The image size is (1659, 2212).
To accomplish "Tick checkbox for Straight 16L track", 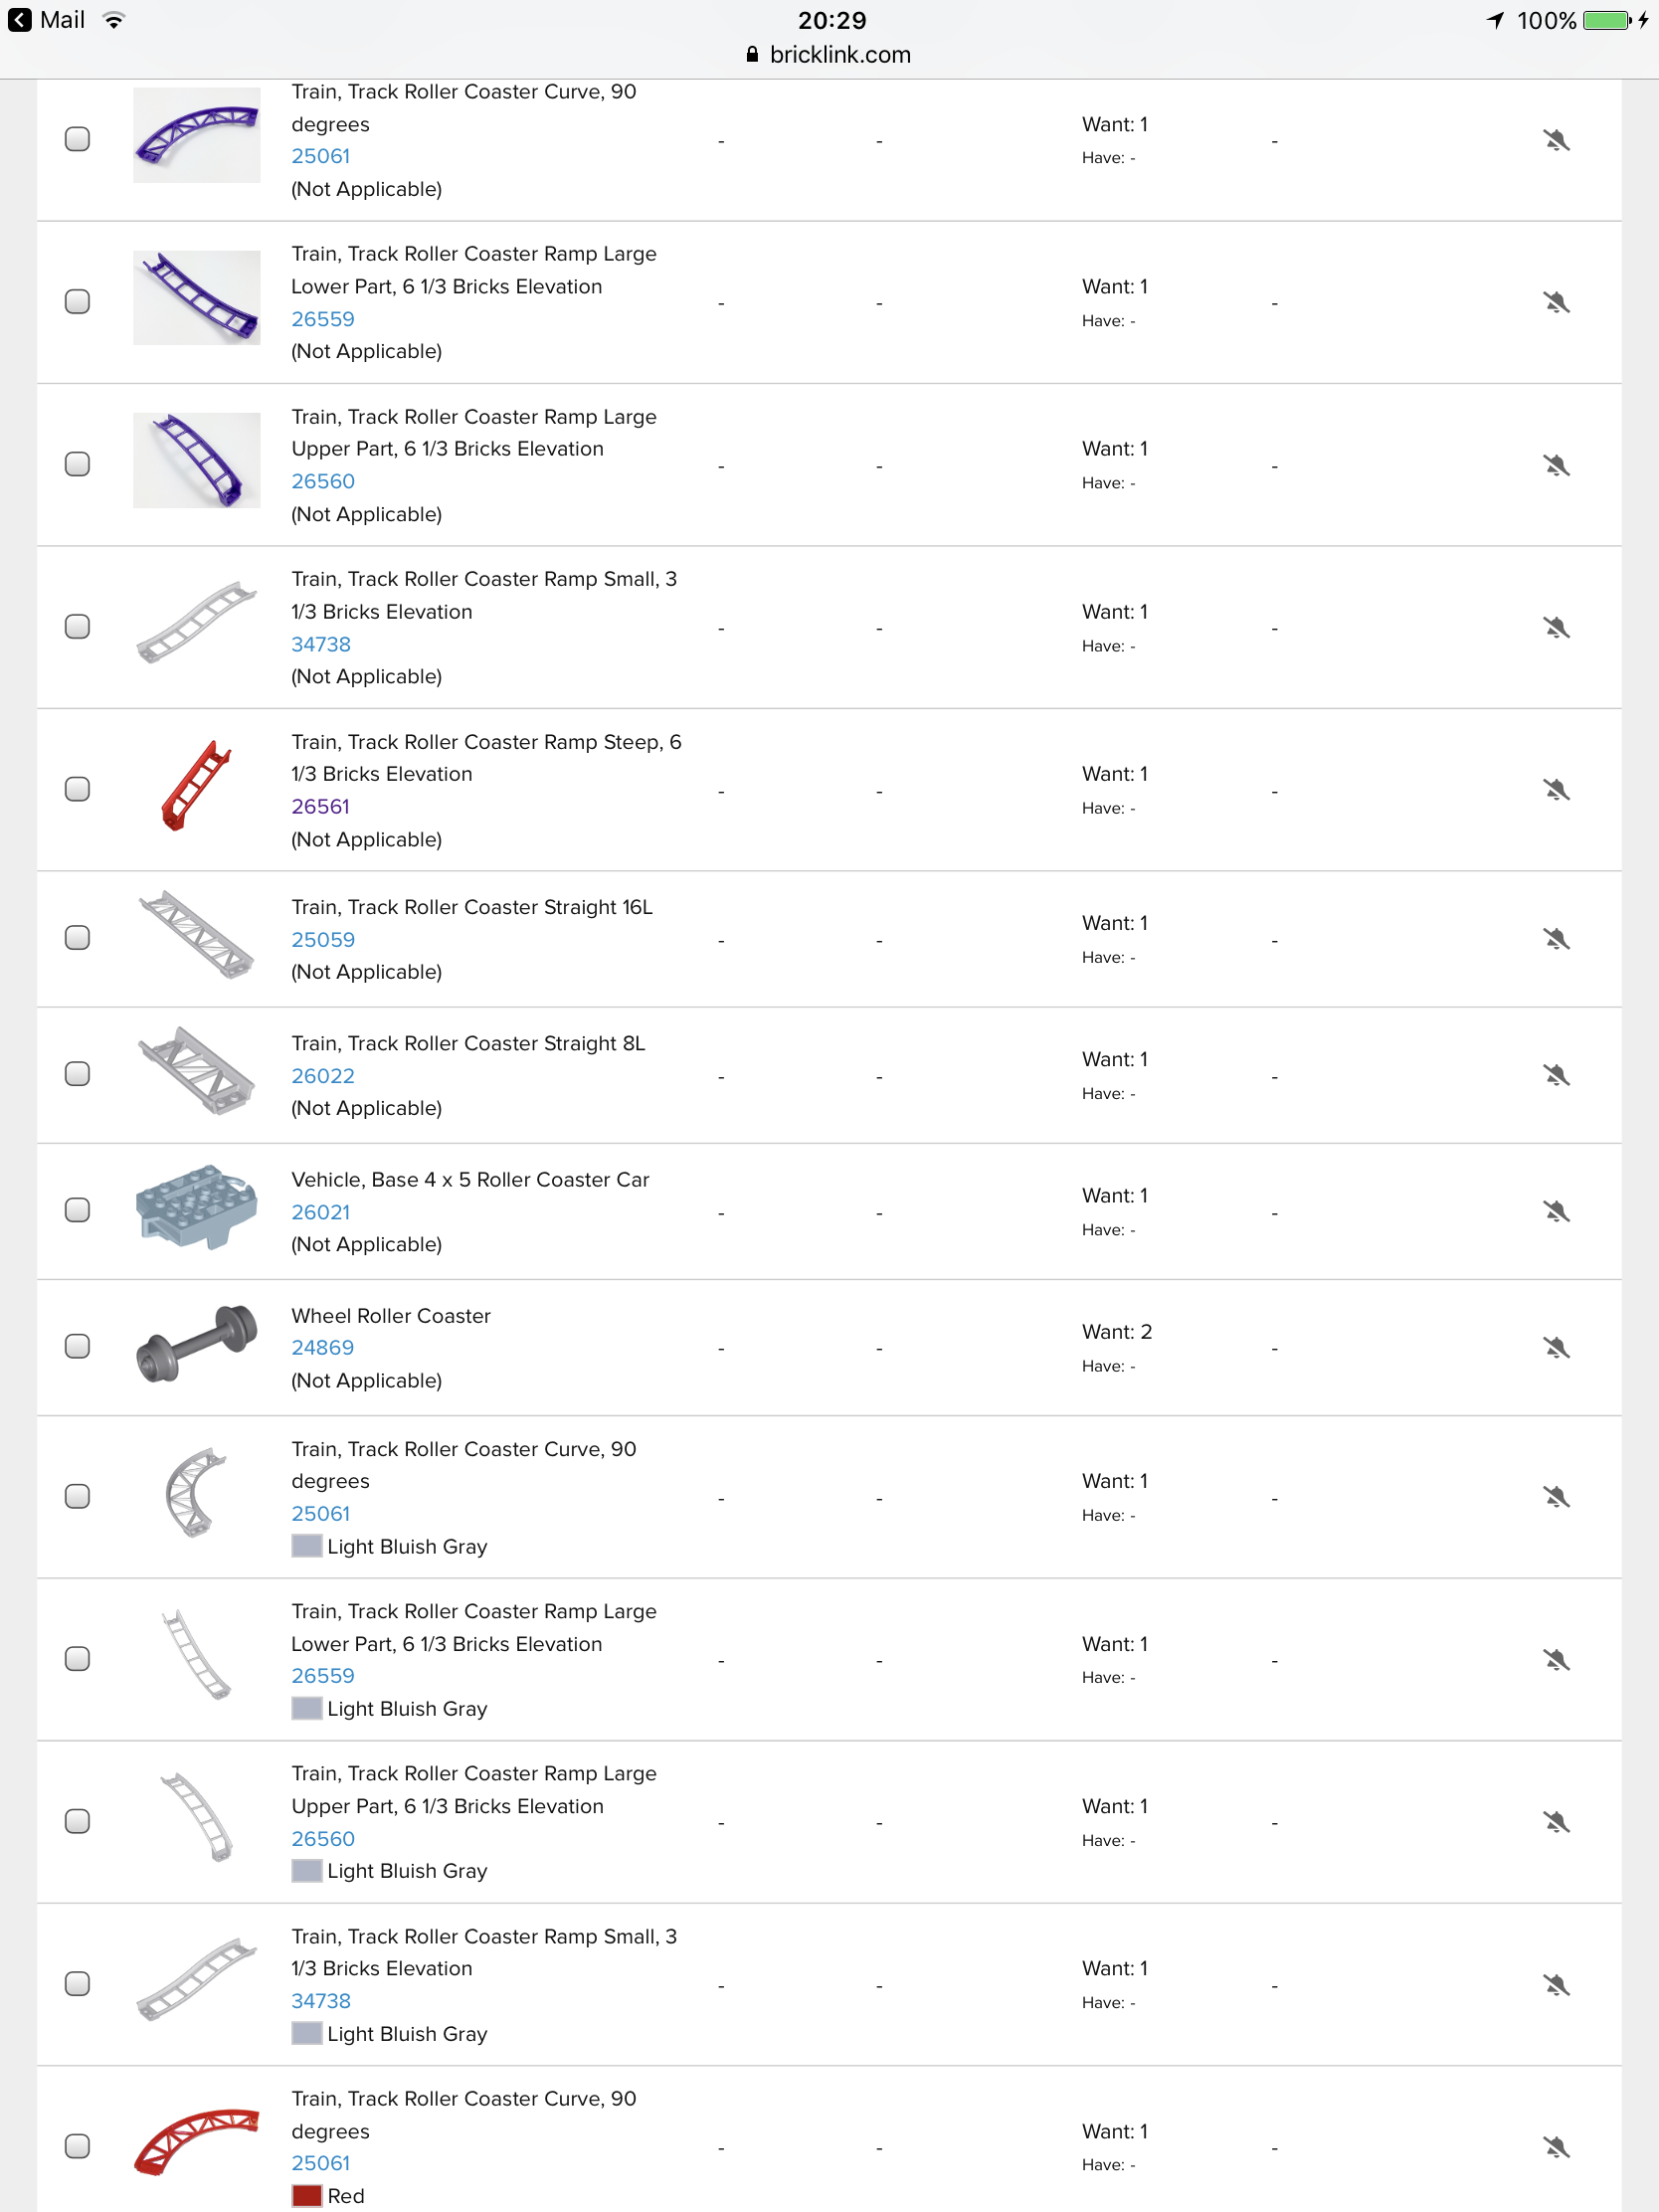I will click(x=77, y=937).
